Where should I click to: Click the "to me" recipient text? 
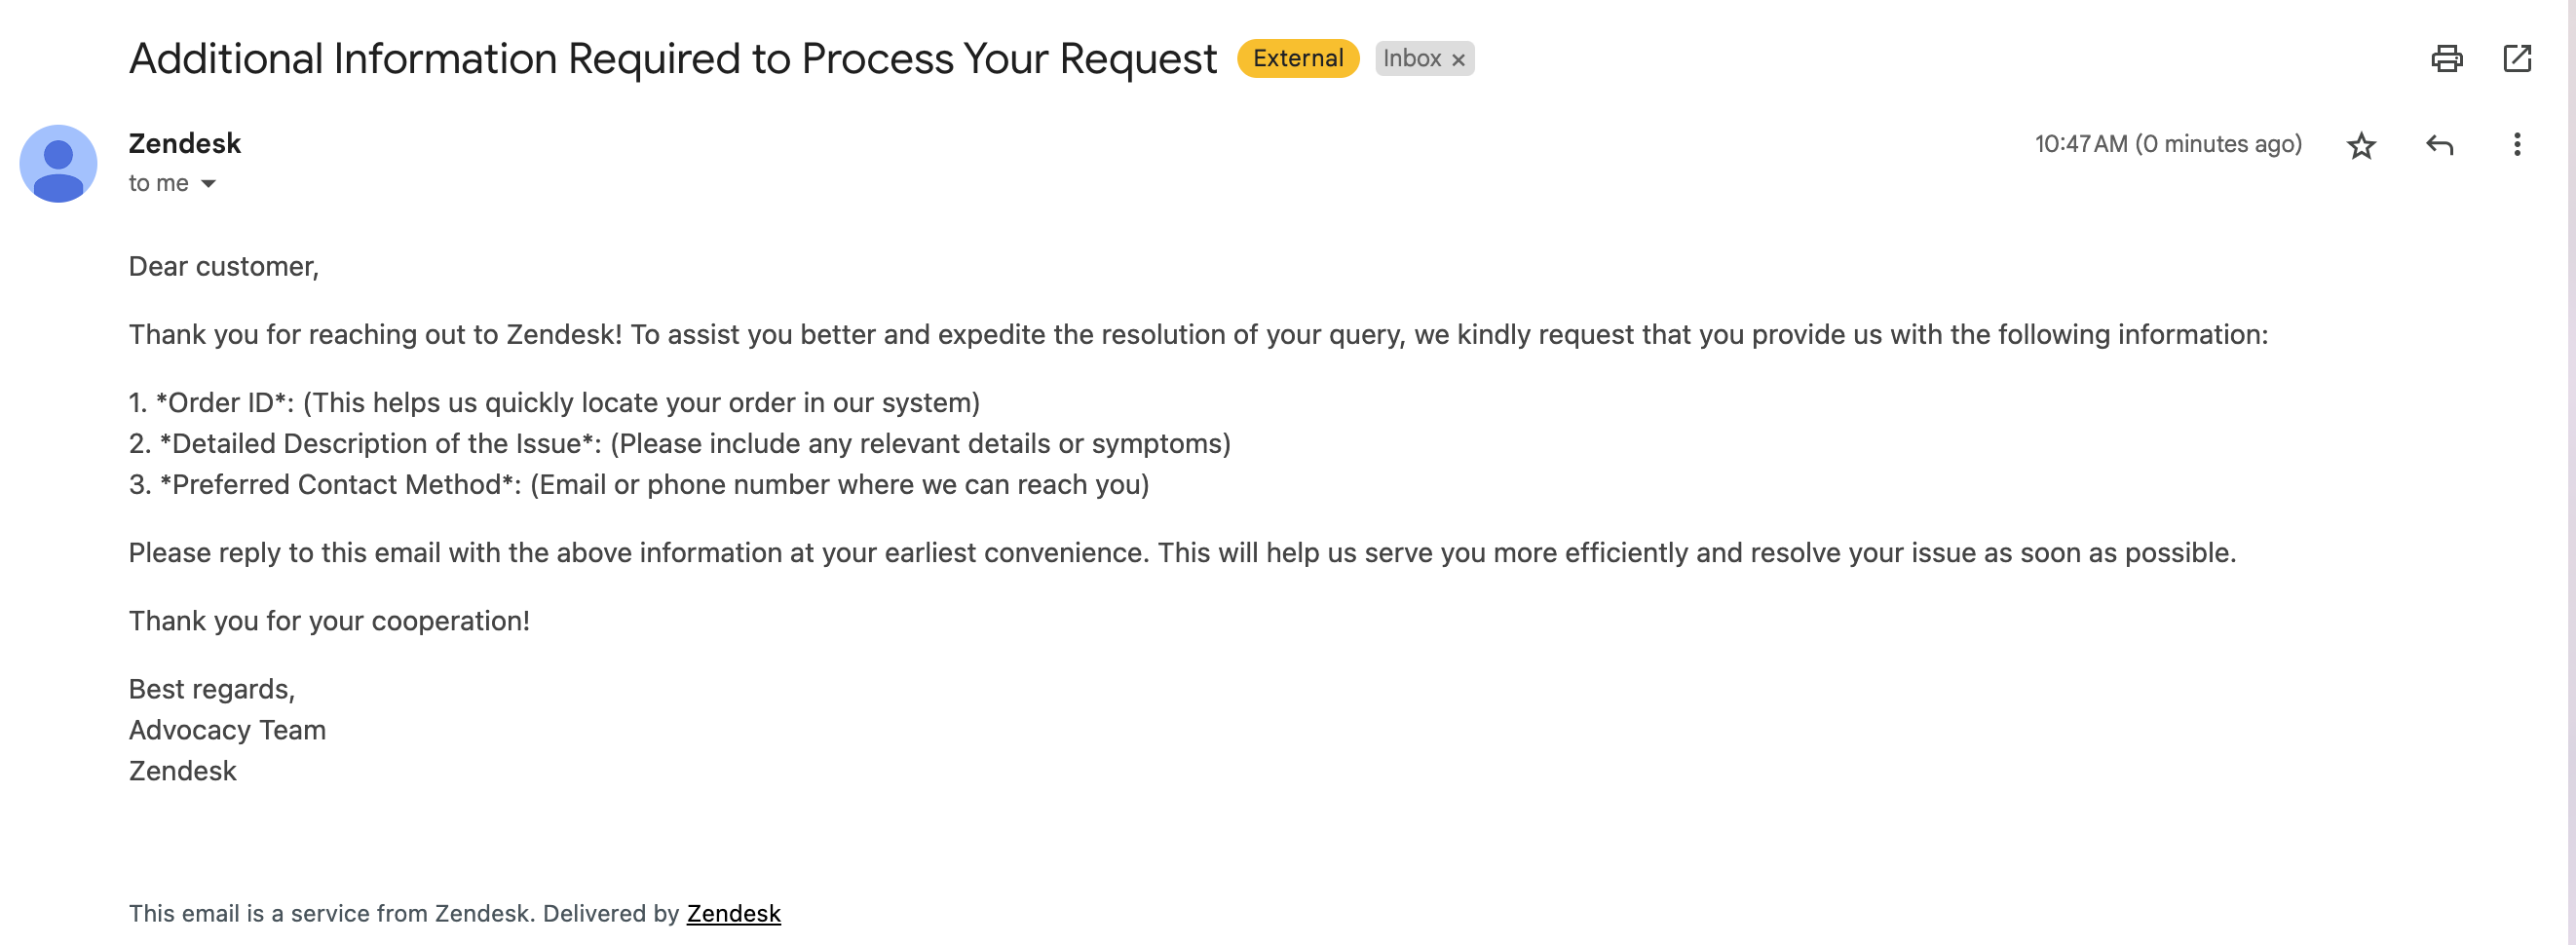coord(158,184)
